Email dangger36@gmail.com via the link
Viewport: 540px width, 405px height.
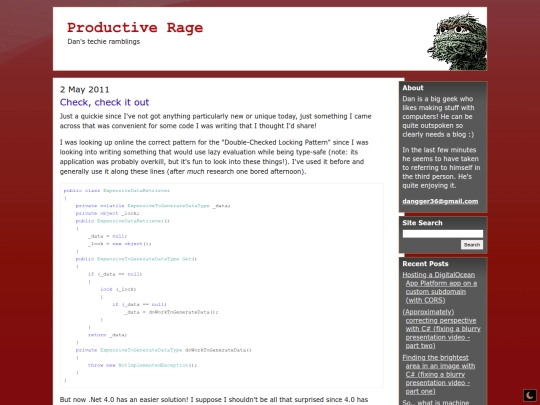coord(440,201)
